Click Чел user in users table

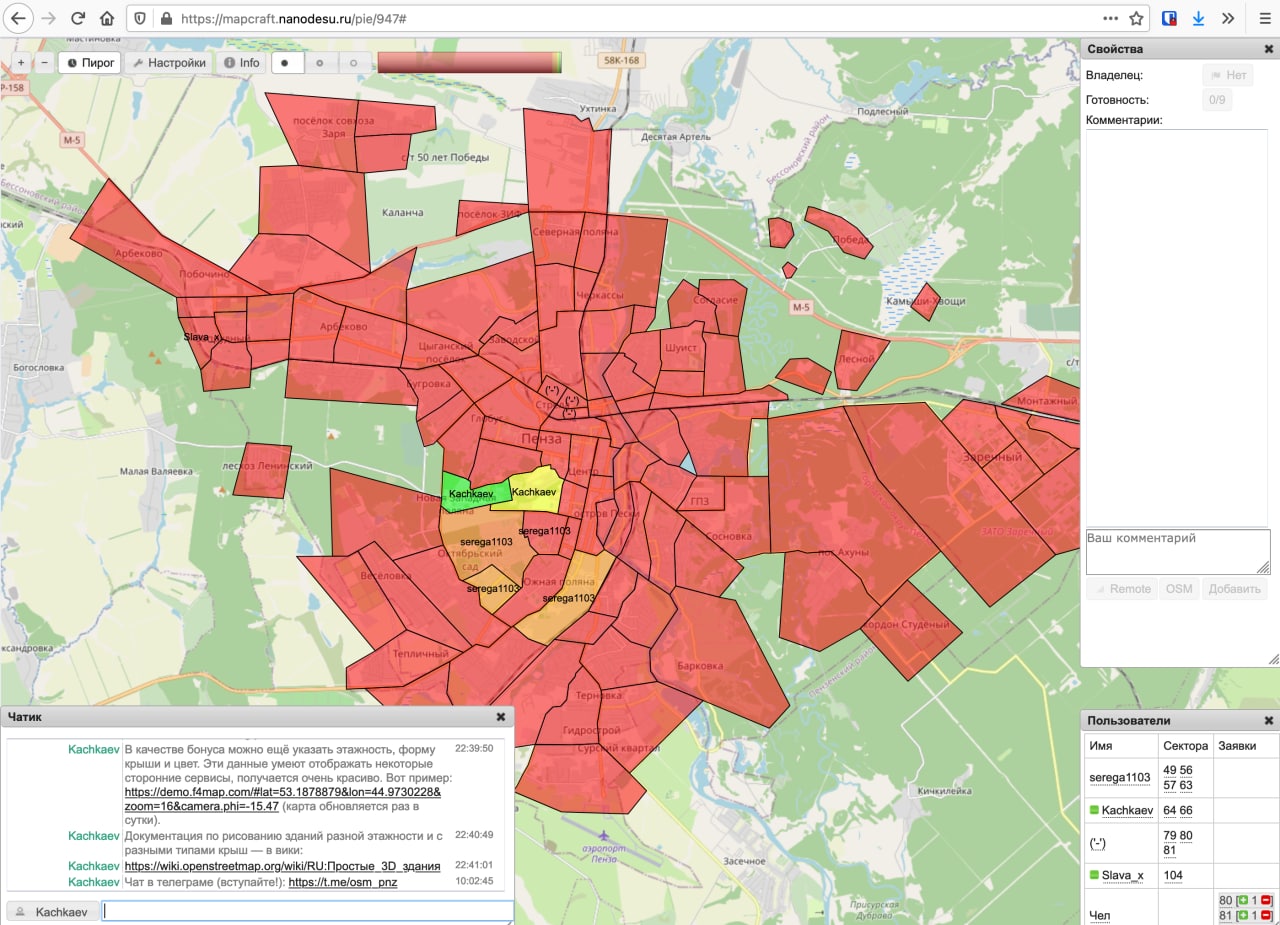click(1099, 915)
